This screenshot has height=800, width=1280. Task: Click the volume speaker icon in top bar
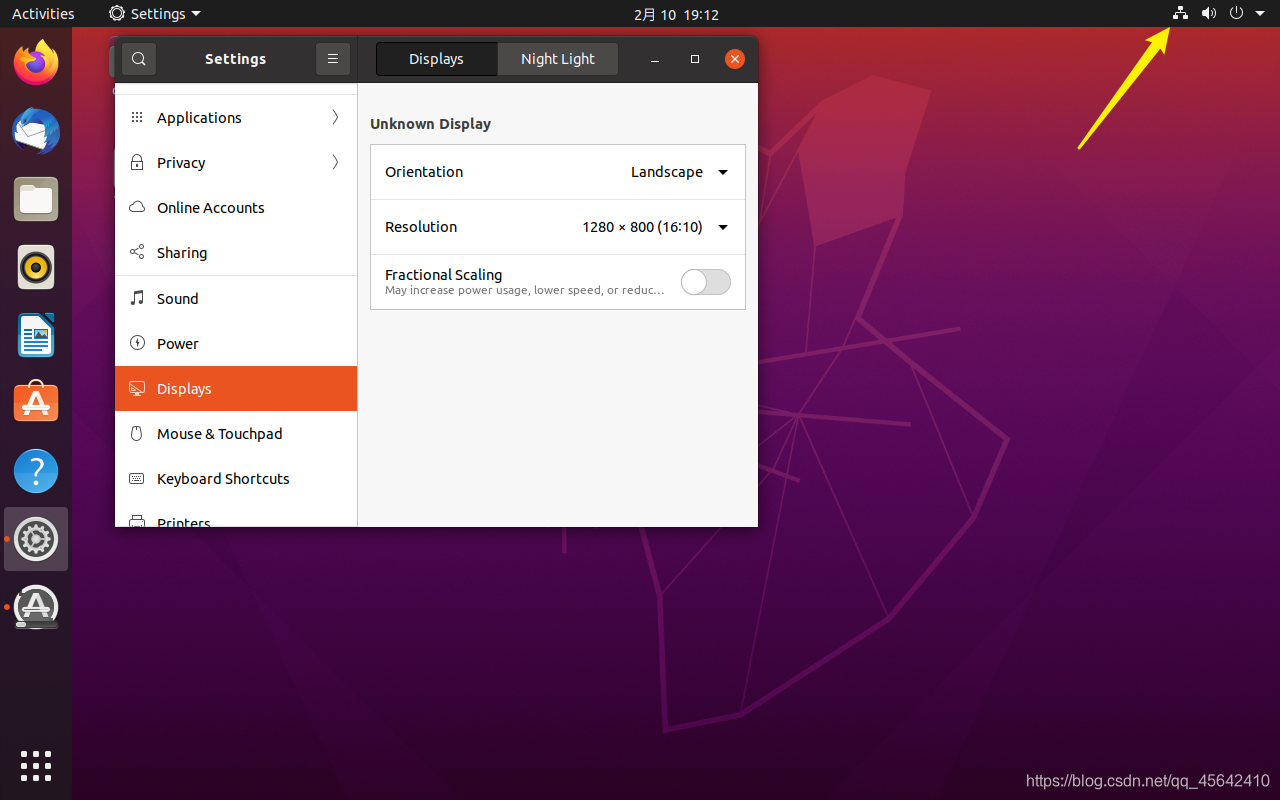point(1208,14)
